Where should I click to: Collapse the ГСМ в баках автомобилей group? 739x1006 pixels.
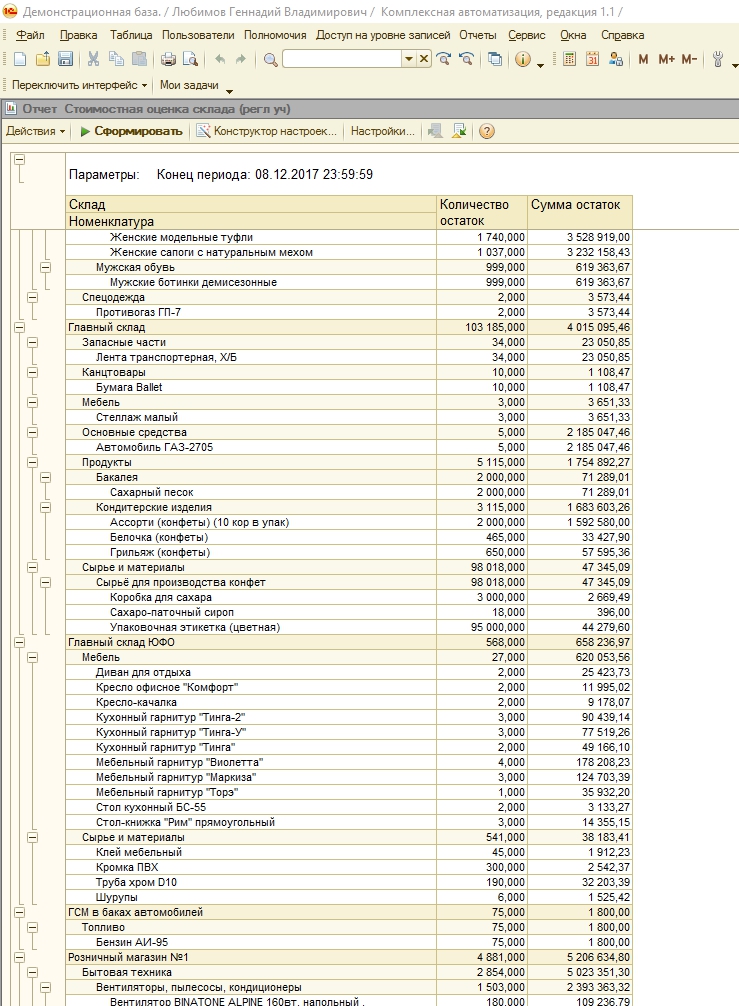(x=19, y=912)
